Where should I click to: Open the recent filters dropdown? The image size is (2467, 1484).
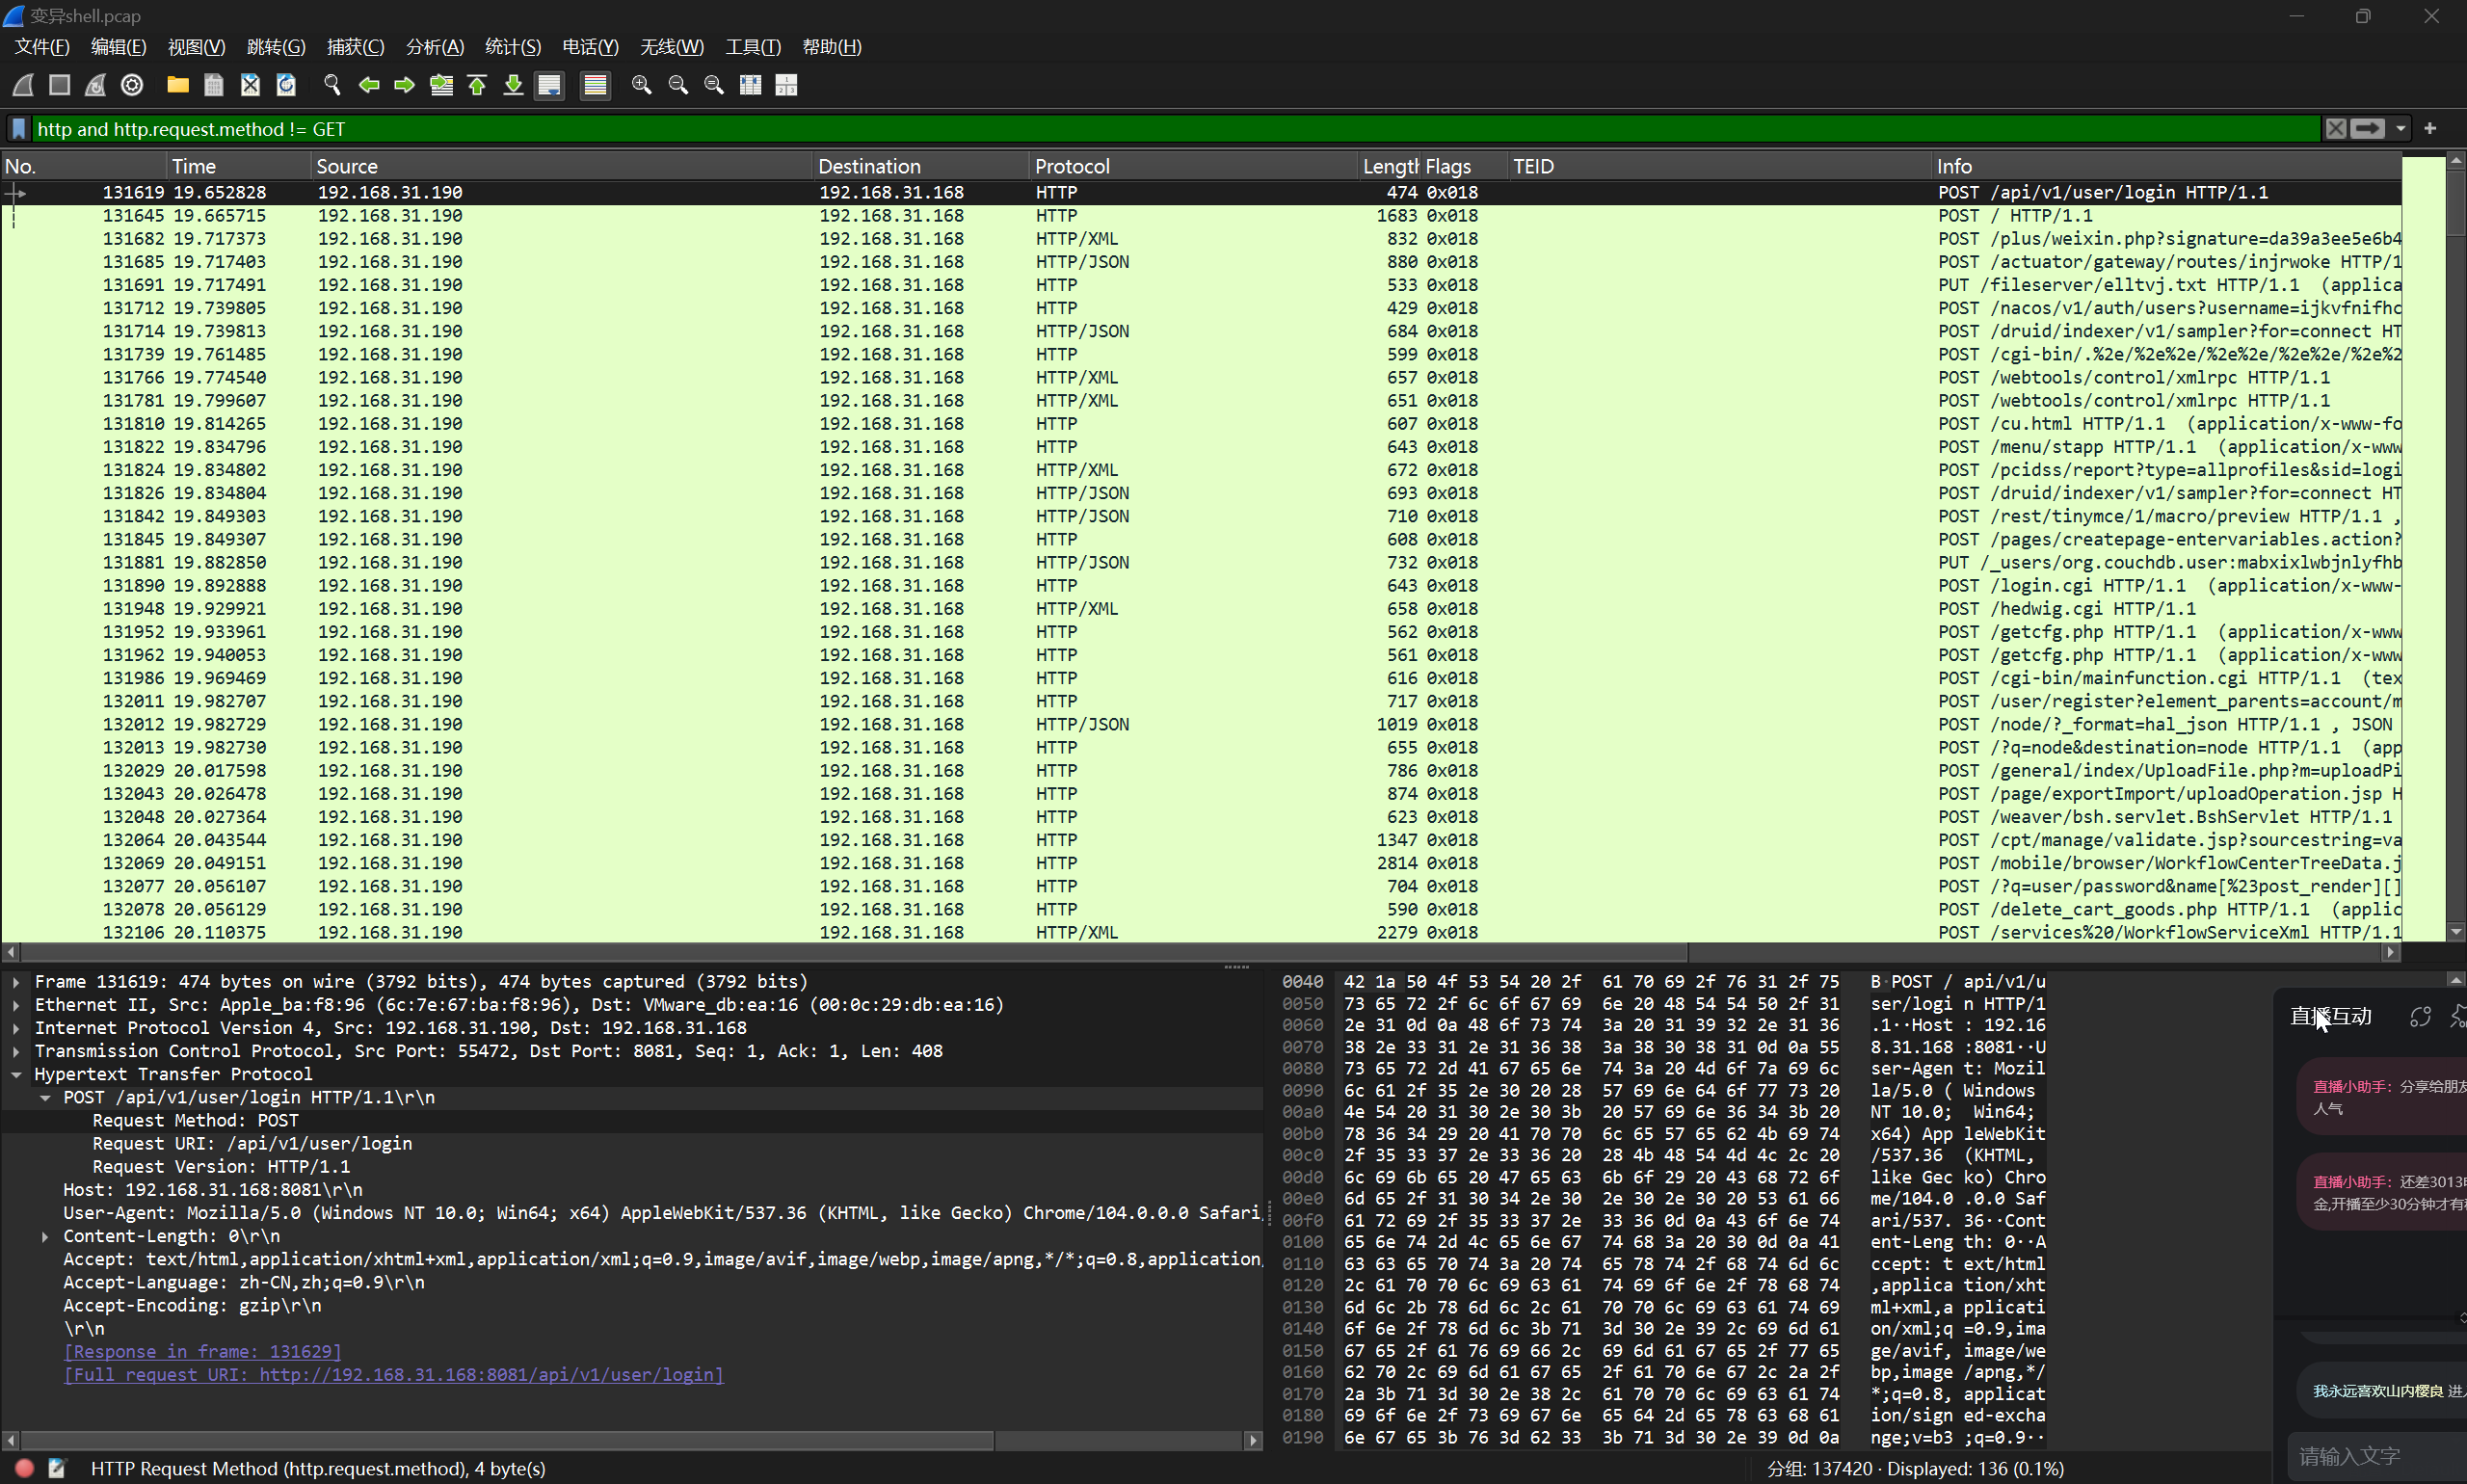click(2400, 129)
